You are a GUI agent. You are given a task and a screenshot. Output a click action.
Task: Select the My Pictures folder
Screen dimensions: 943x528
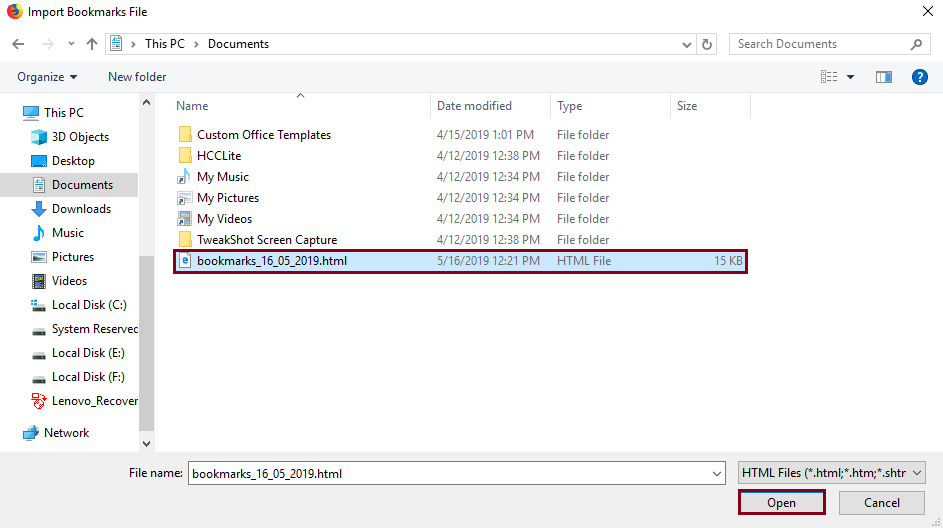point(228,198)
